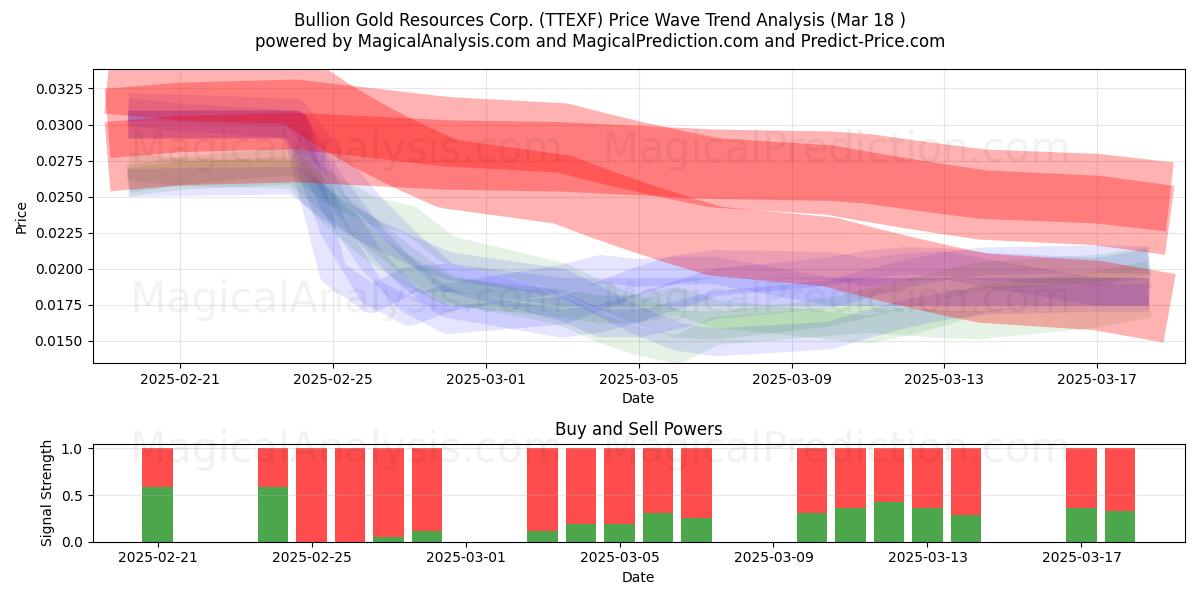The width and height of the screenshot is (1200, 600).
Task: Click the 'Price' y-axis label
Action: pos(21,216)
